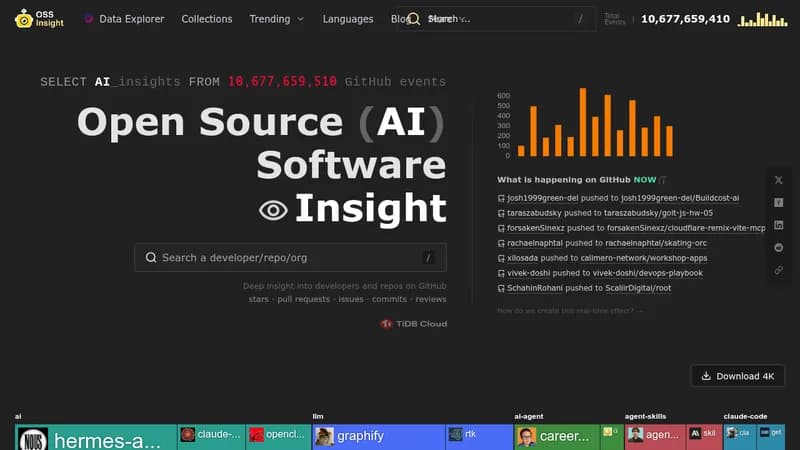Image resolution: width=800 pixels, height=450 pixels.
Task: Open taraszabudsky/goit-js-hw-05 repo link
Action: (x=659, y=213)
